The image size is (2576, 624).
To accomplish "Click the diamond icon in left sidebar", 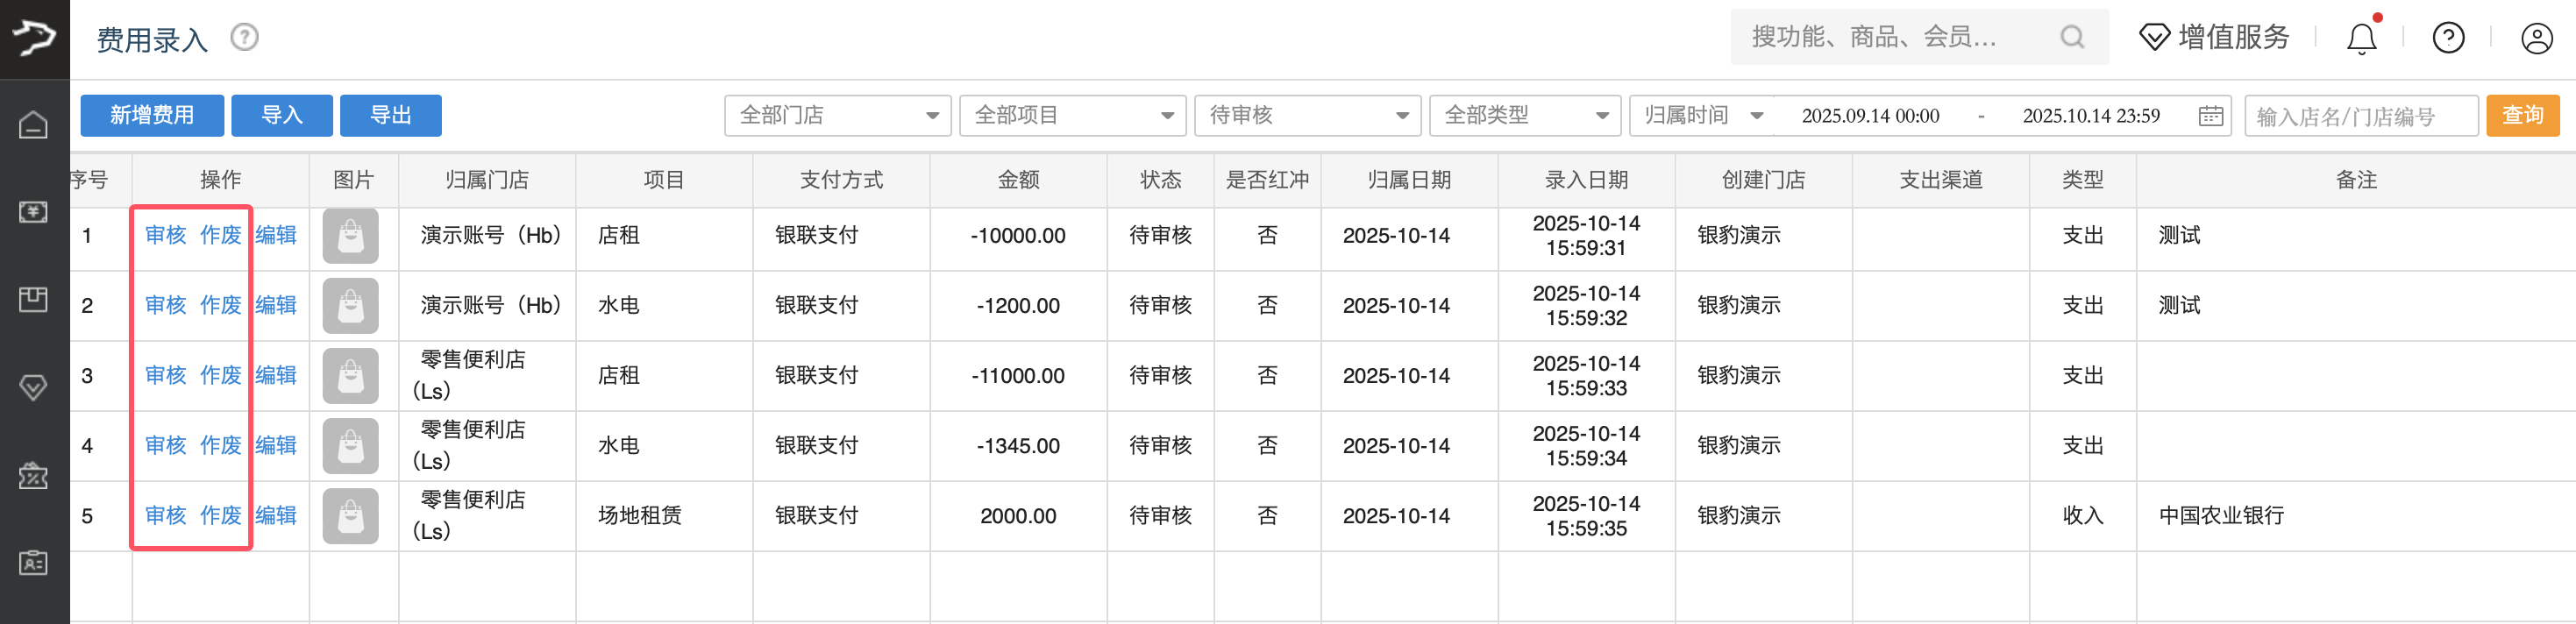I will point(33,387).
